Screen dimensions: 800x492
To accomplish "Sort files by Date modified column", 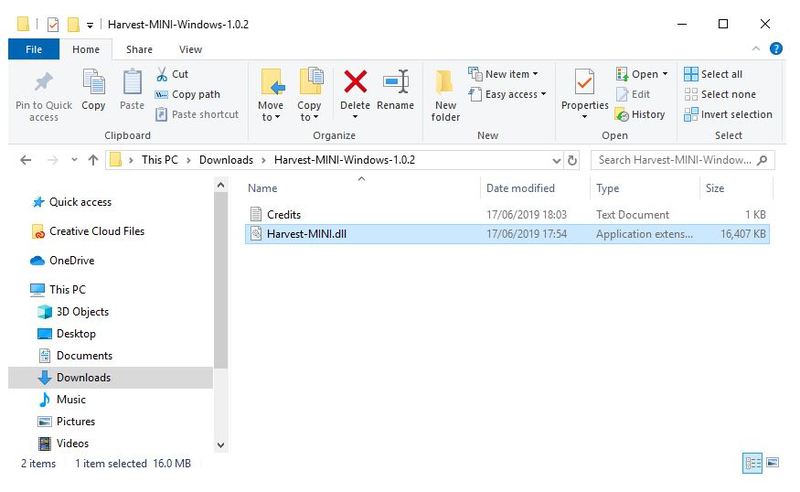I will pos(520,188).
